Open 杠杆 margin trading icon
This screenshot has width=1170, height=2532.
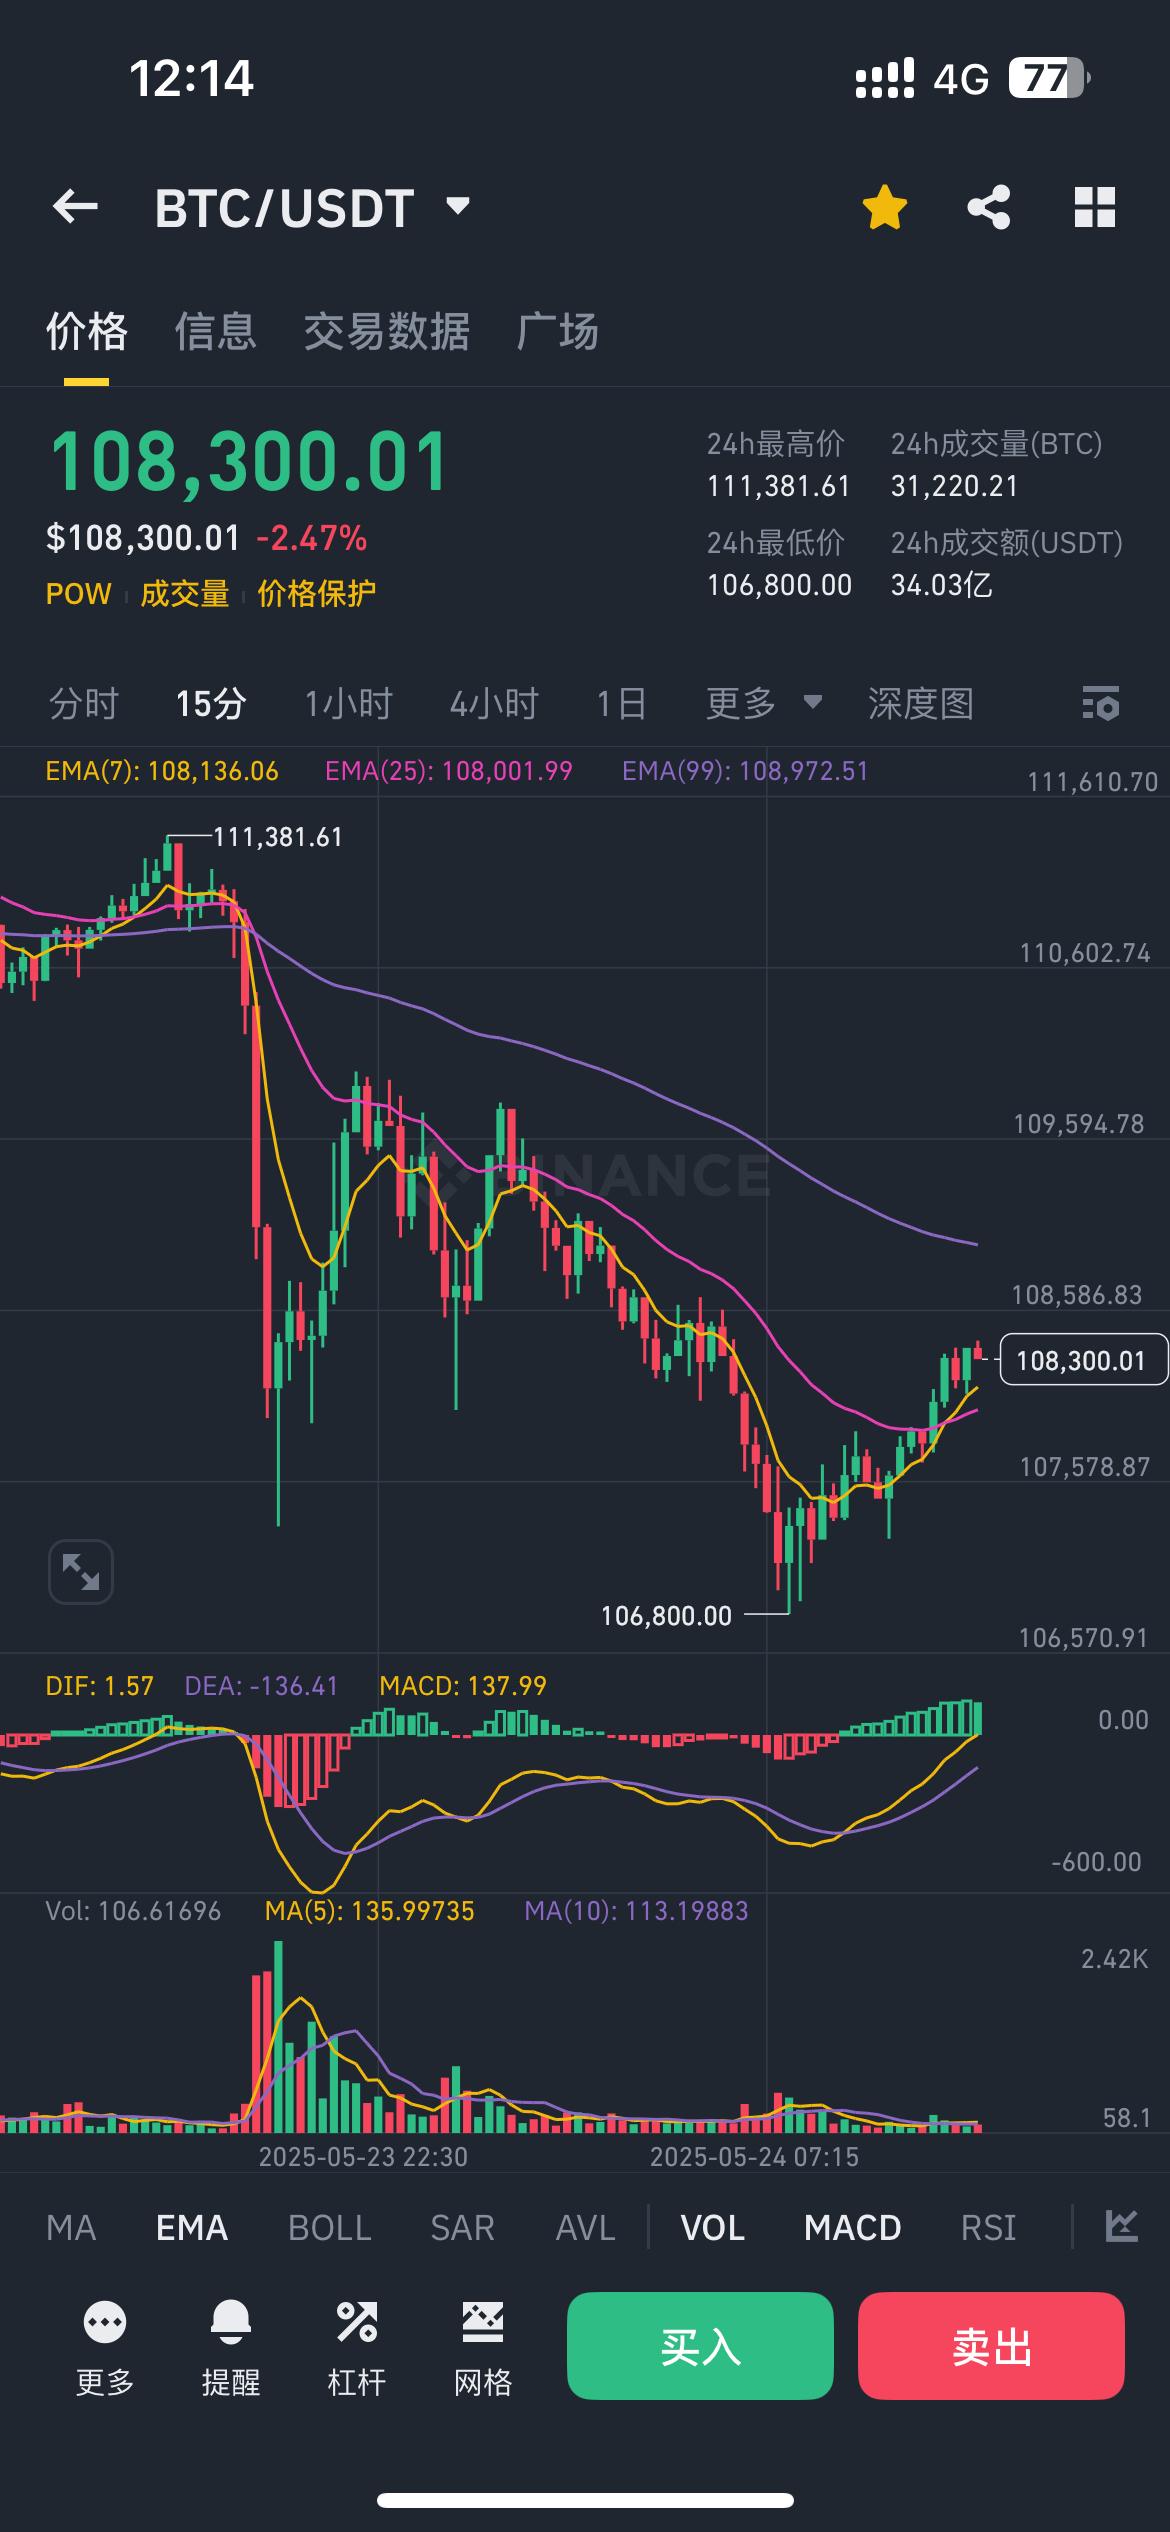[x=356, y=2322]
